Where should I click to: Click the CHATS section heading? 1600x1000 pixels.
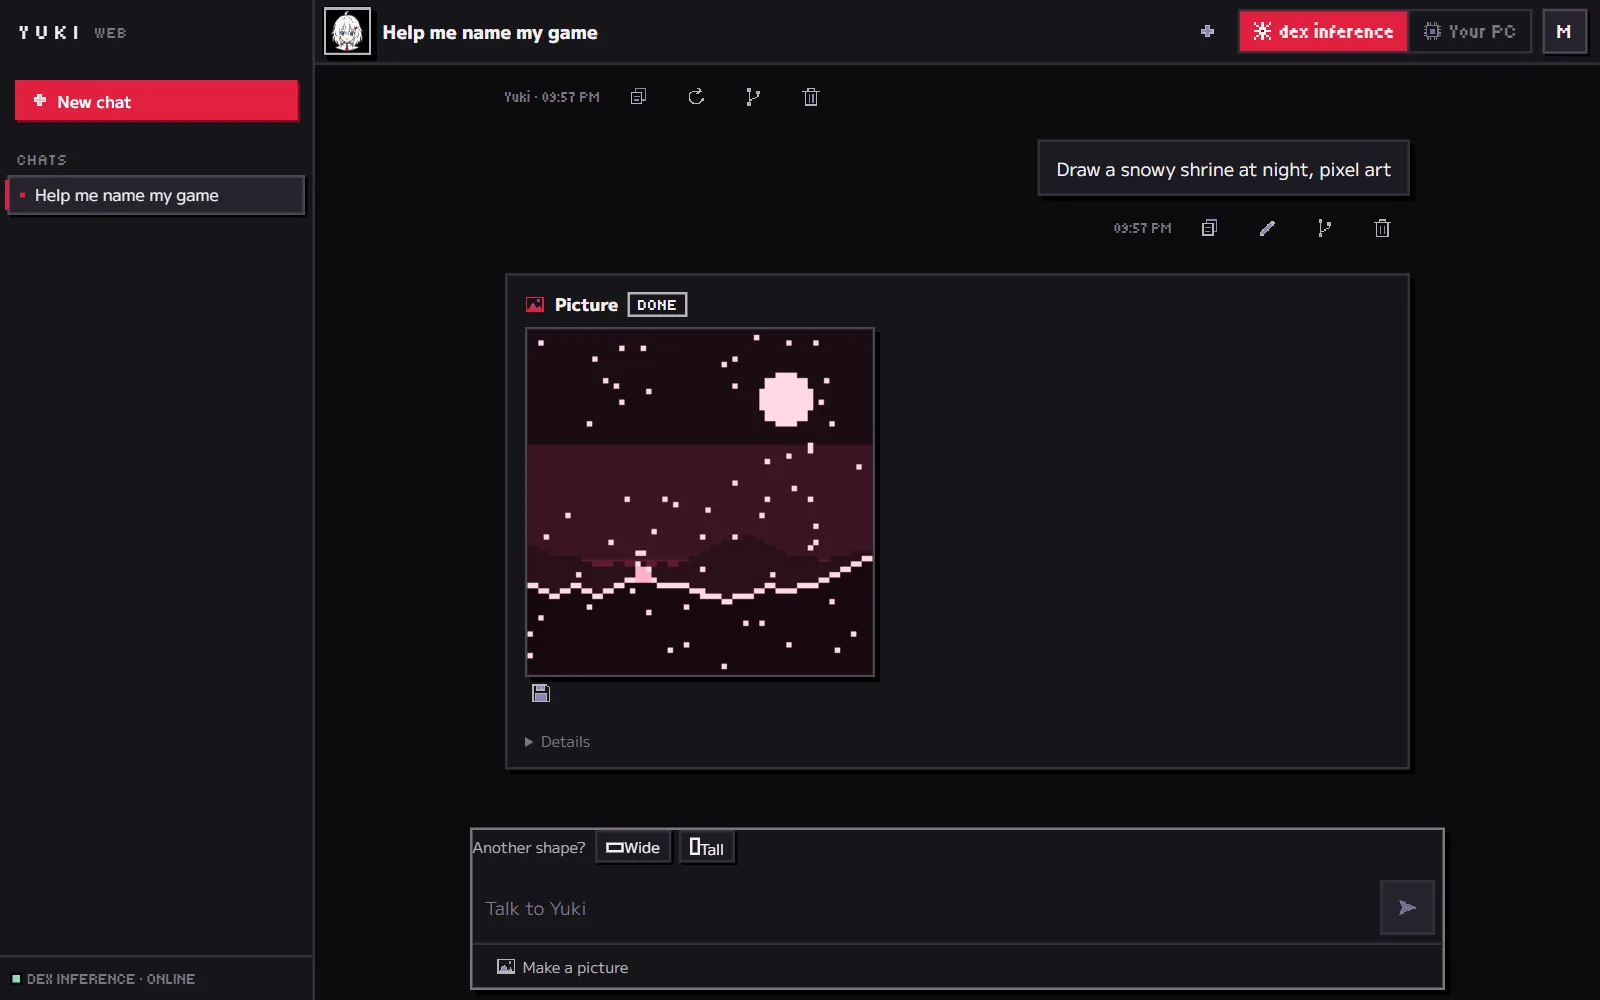click(x=42, y=160)
